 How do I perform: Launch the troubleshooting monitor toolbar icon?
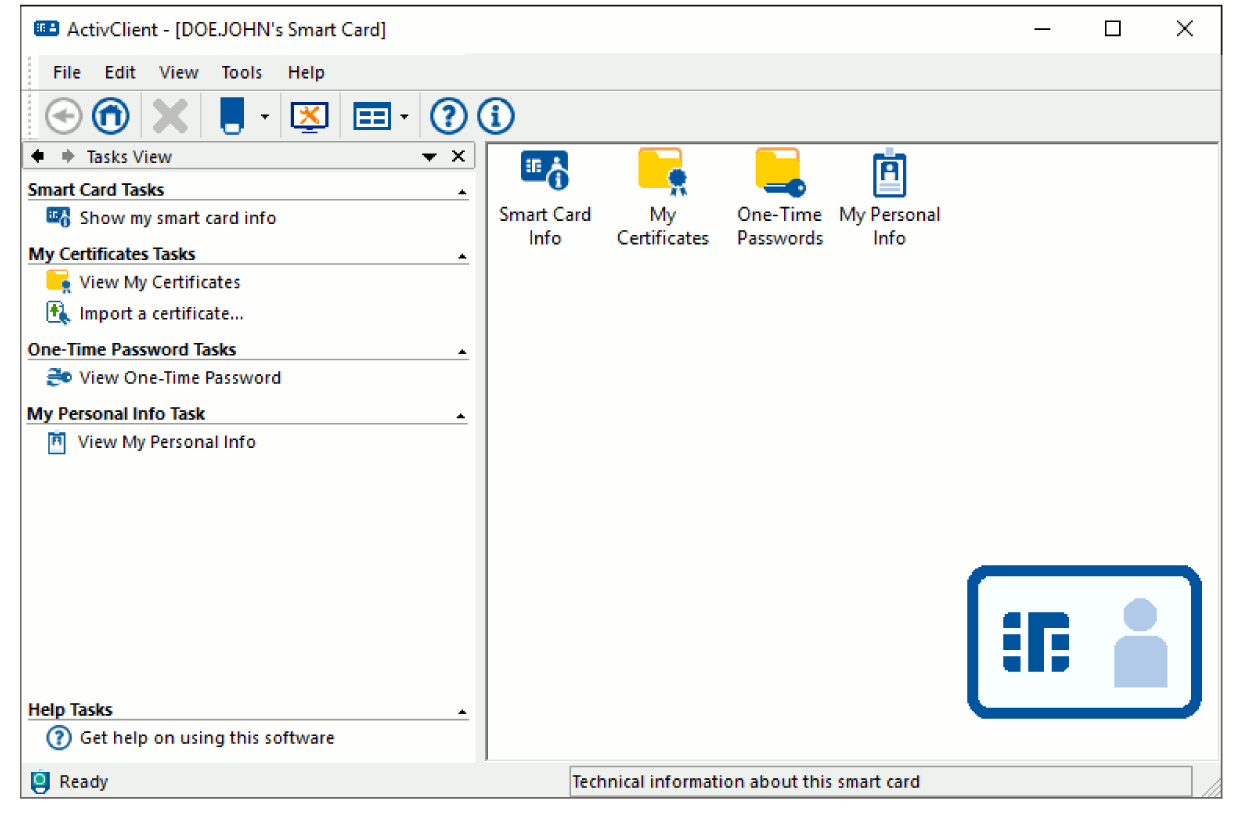click(309, 117)
